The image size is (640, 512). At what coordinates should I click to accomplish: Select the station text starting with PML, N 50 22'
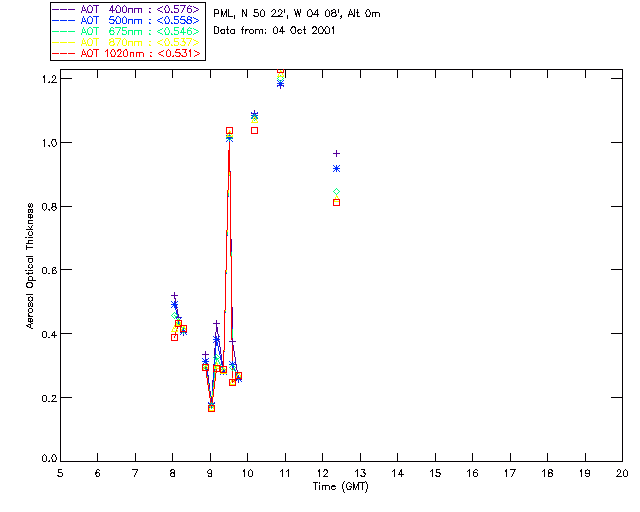297,14
